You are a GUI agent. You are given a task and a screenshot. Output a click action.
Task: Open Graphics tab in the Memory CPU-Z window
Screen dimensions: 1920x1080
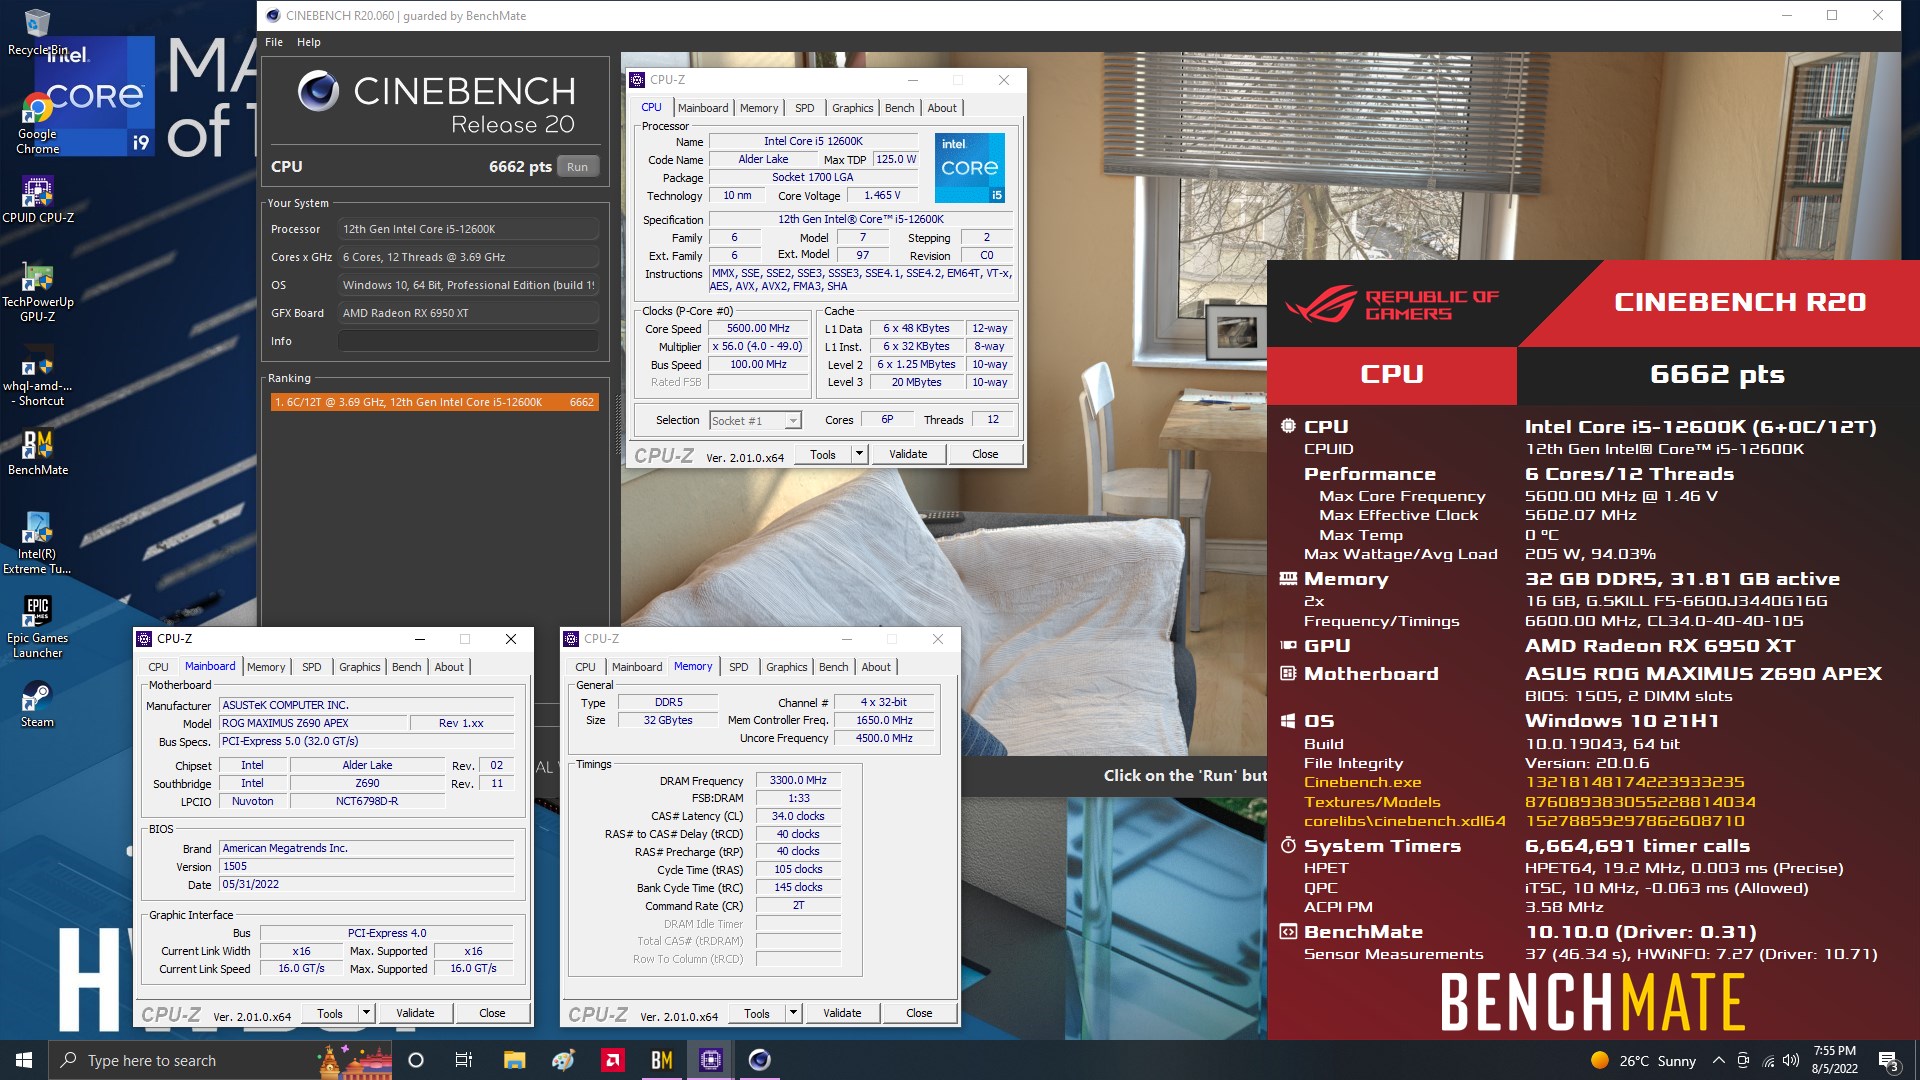coord(786,667)
